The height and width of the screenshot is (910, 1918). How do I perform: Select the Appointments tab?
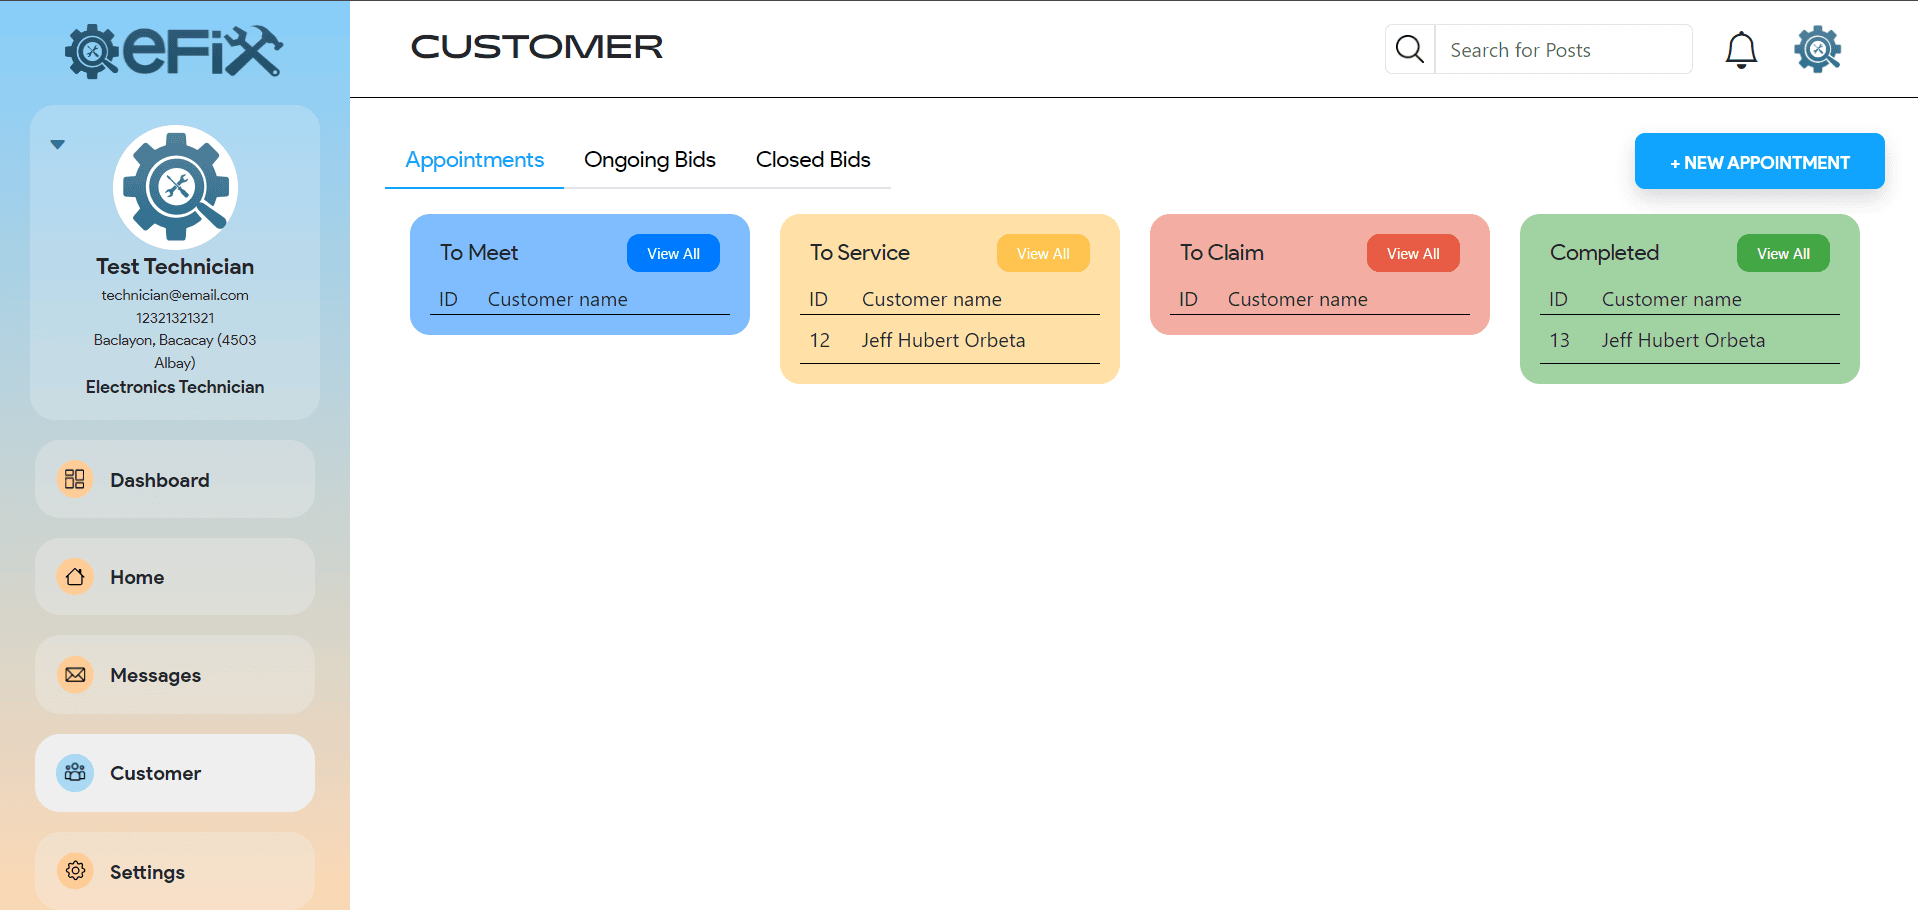pos(474,160)
